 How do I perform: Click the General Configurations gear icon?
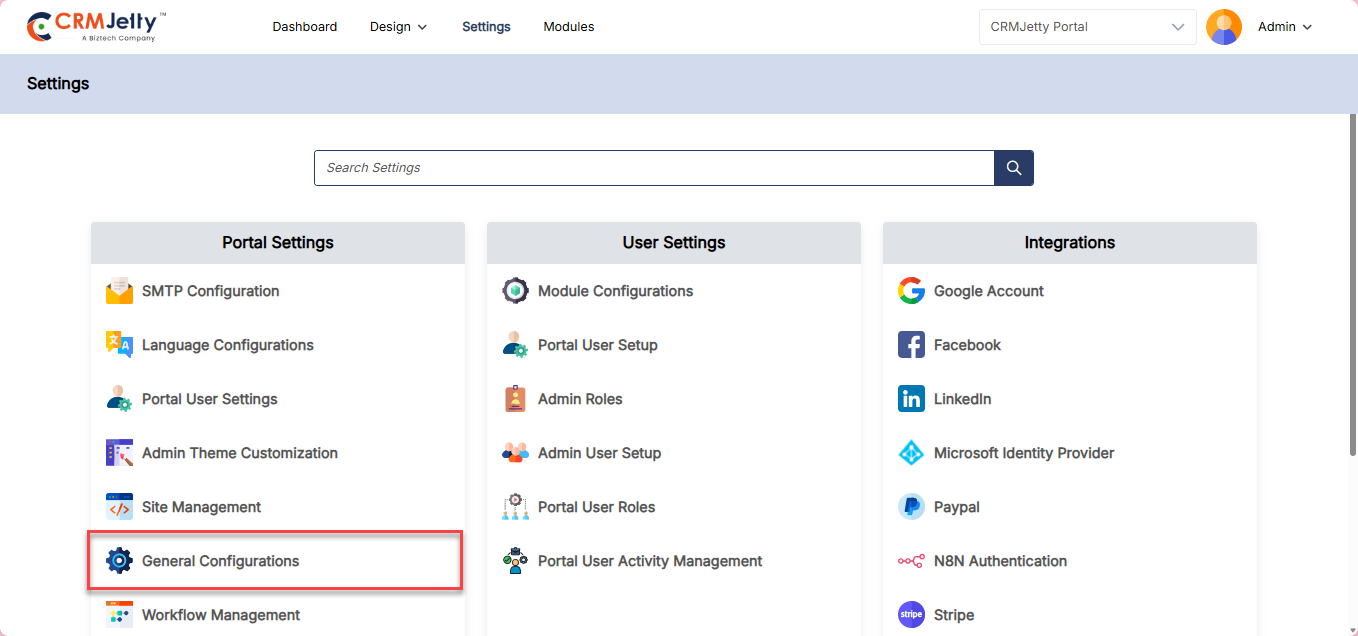[119, 561]
